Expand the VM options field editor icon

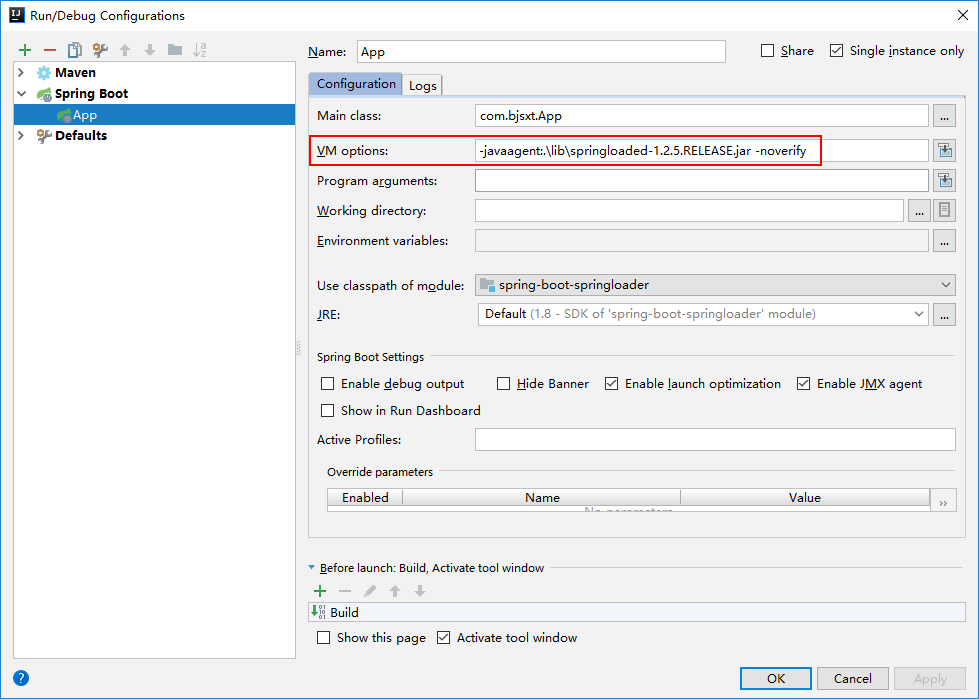pyautogui.click(x=943, y=151)
